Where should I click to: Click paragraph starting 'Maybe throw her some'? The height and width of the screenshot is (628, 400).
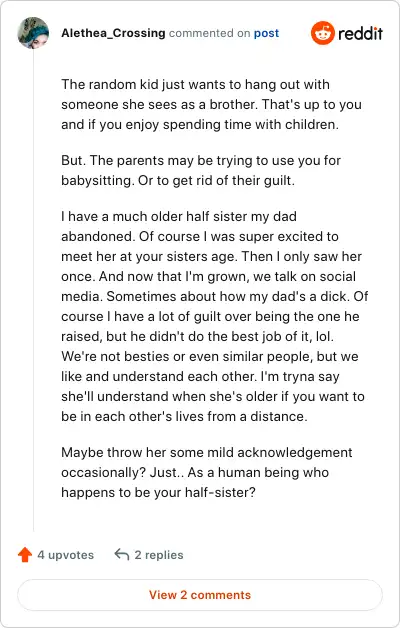coord(207,473)
